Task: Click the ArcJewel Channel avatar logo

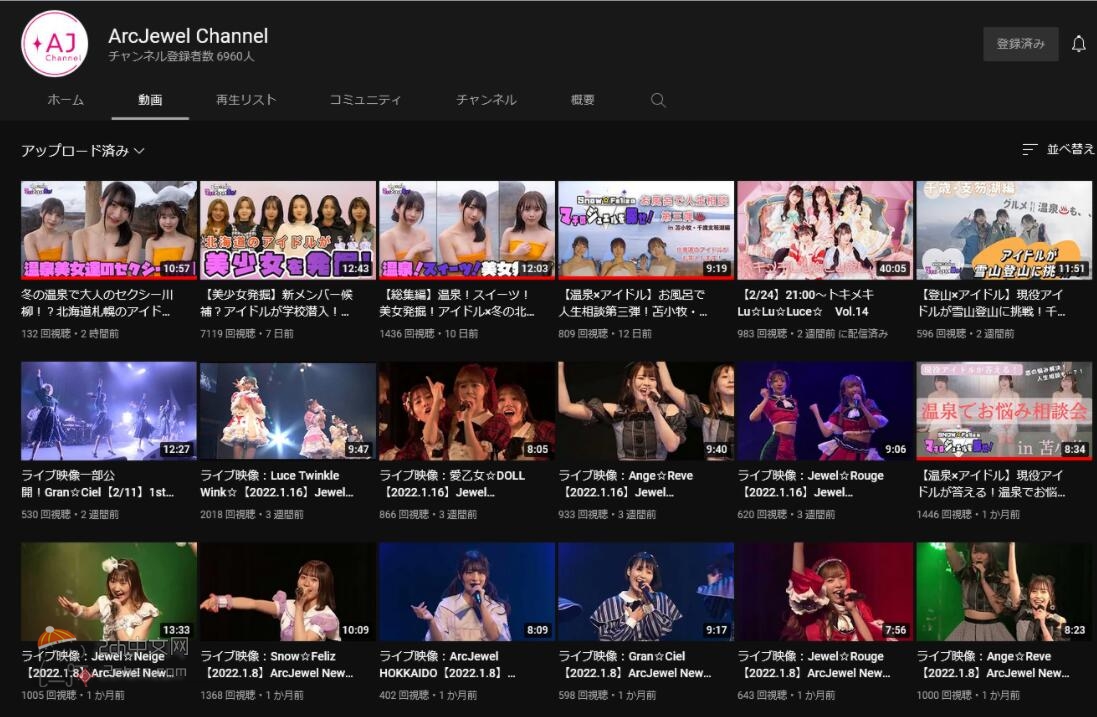Action: coord(55,43)
